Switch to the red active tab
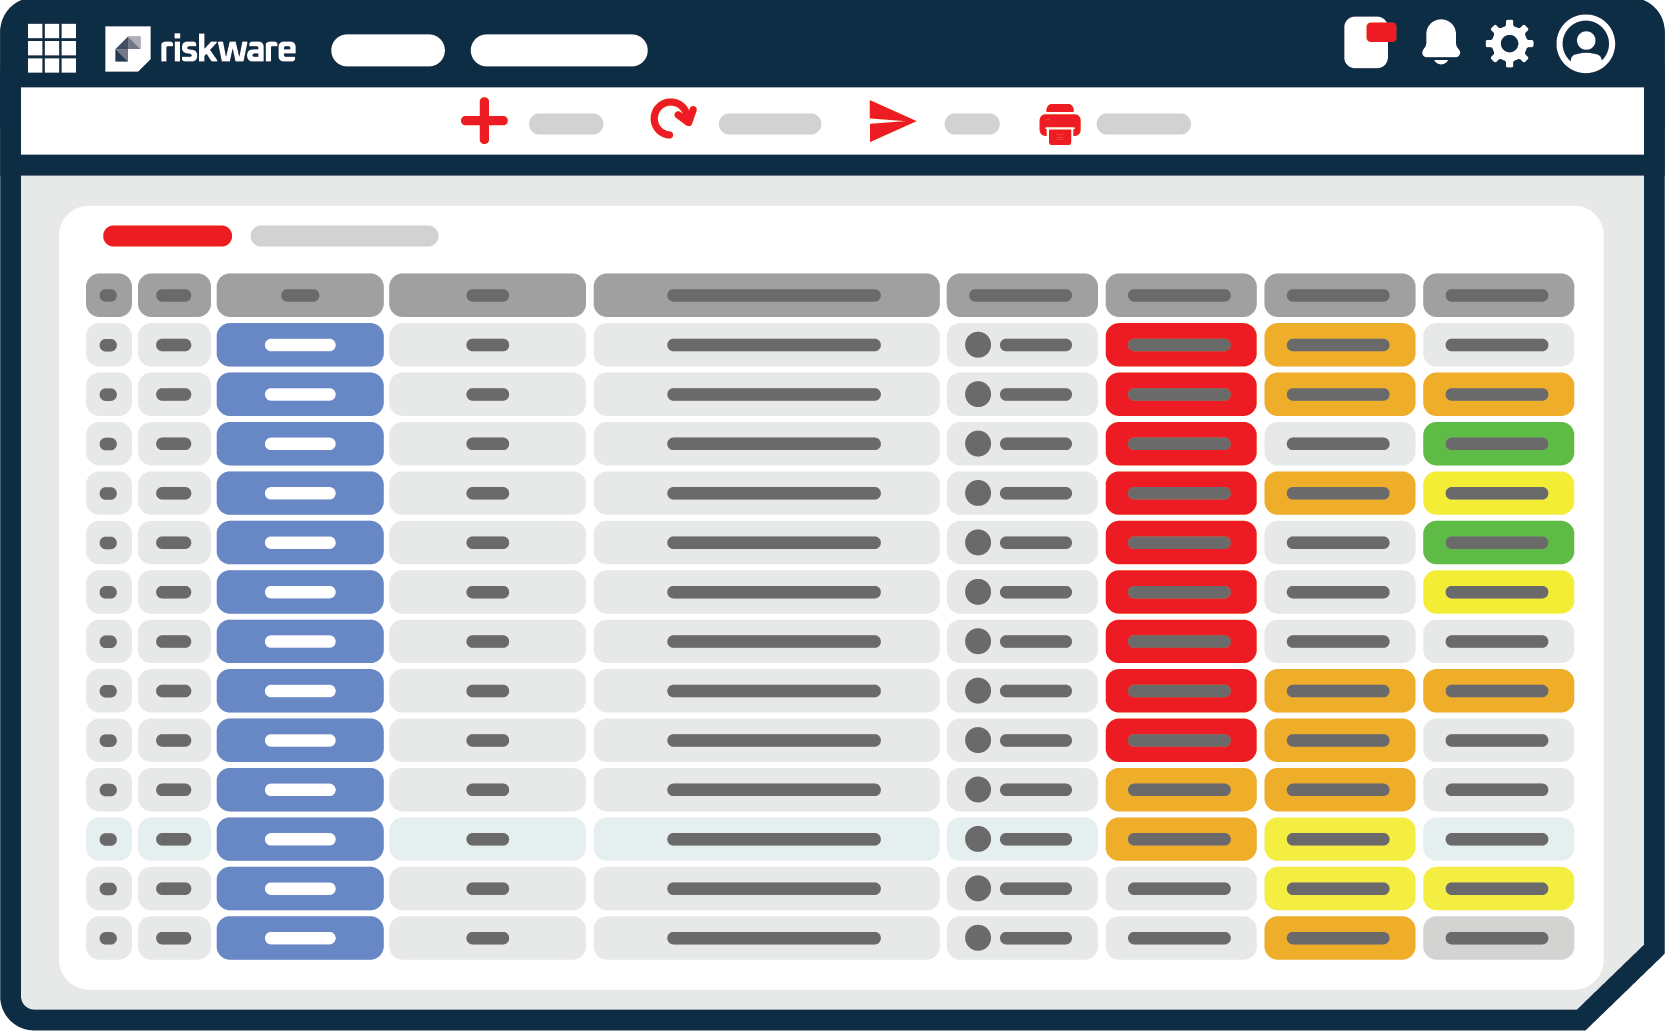This screenshot has height=1031, width=1665. tap(166, 235)
